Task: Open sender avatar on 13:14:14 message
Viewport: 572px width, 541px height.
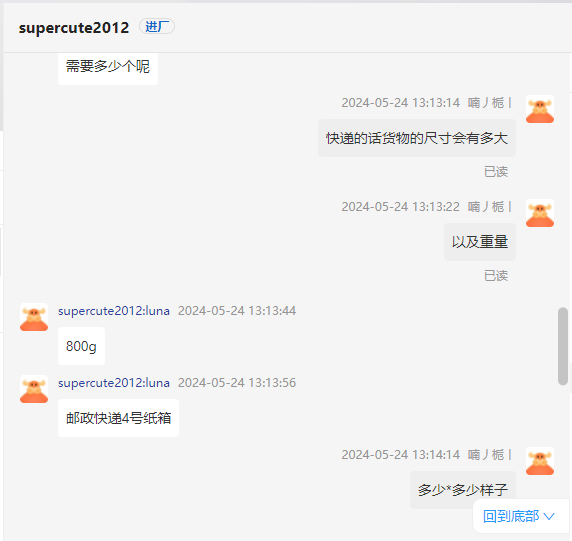Action: pos(540,461)
